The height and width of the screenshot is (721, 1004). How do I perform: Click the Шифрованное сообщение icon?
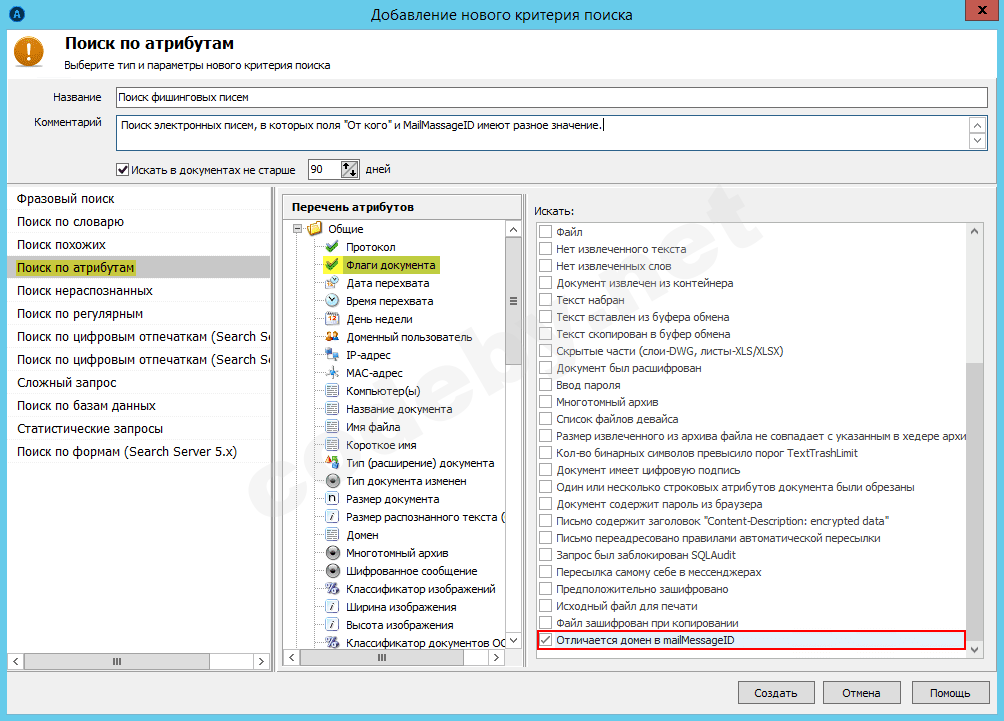coord(332,571)
